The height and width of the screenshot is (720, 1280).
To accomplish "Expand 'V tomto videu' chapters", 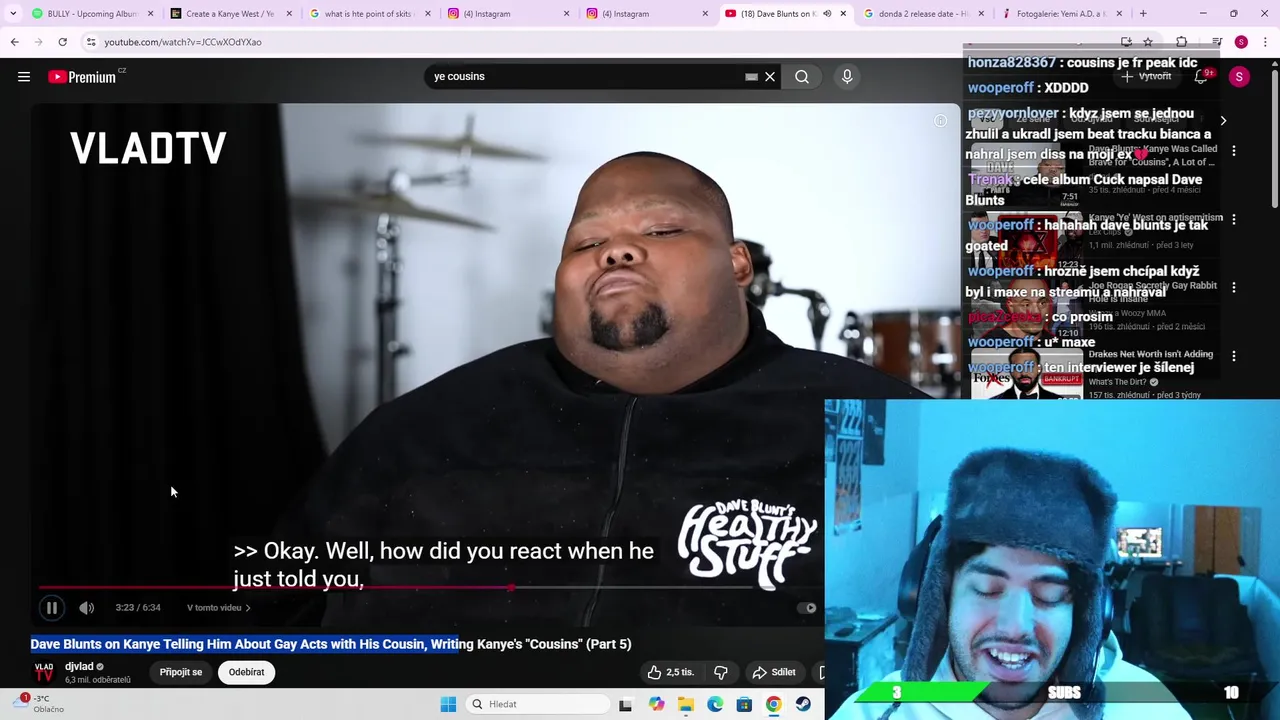I will coord(218,607).
